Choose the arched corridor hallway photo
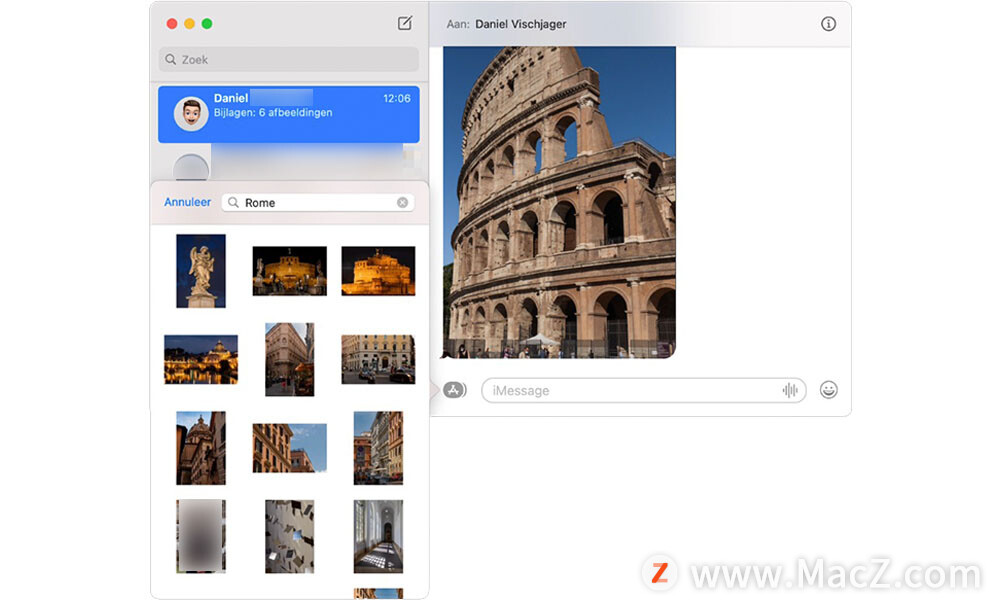The width and height of the screenshot is (1000, 600). click(378, 536)
